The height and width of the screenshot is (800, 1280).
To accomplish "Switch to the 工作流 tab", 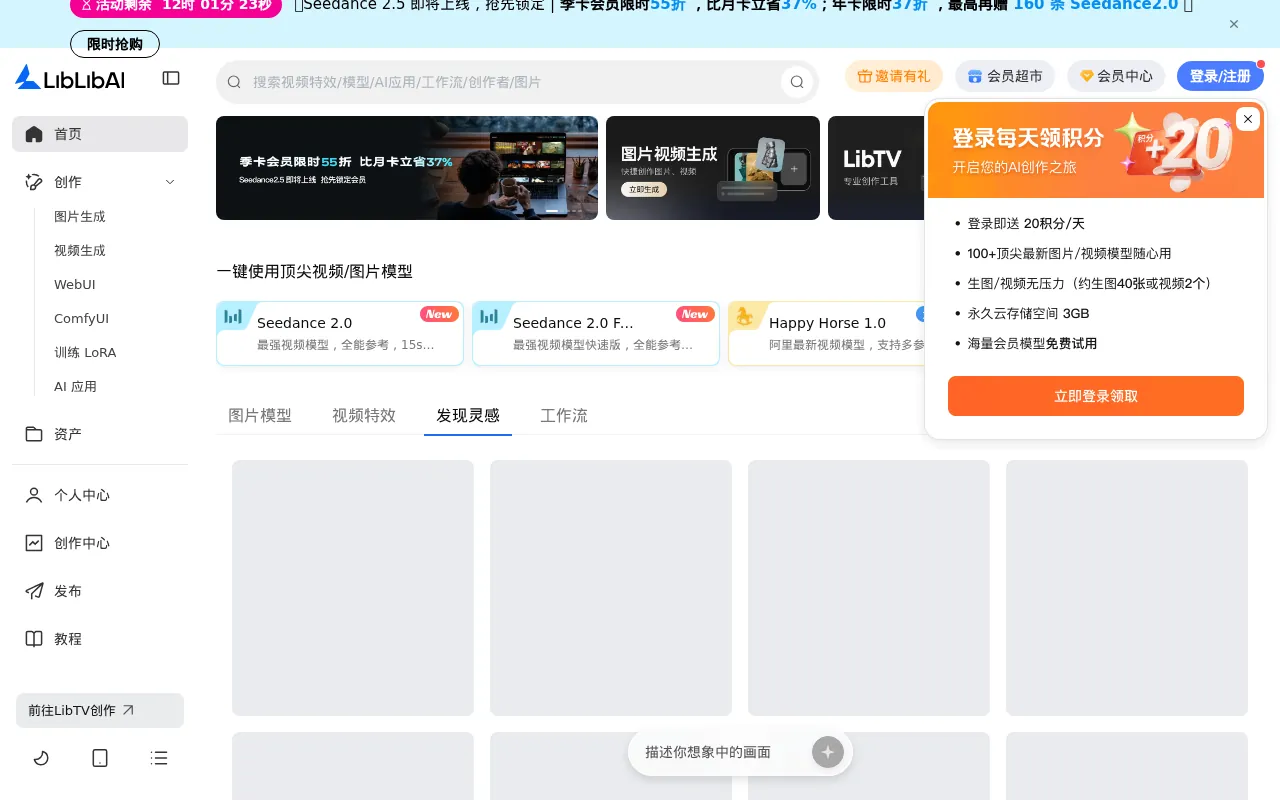I will click(x=564, y=416).
